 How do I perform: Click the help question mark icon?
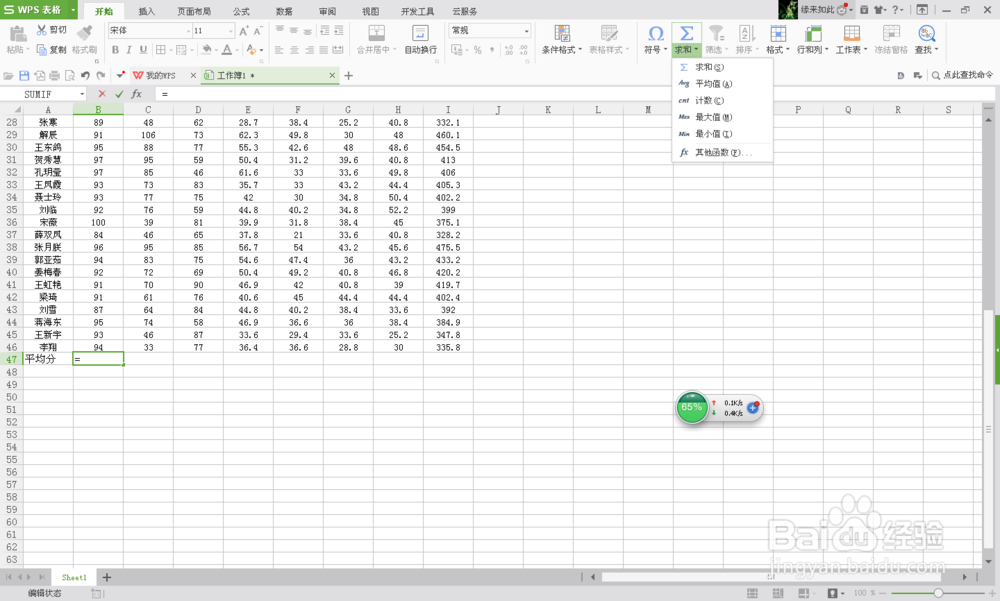tap(895, 10)
